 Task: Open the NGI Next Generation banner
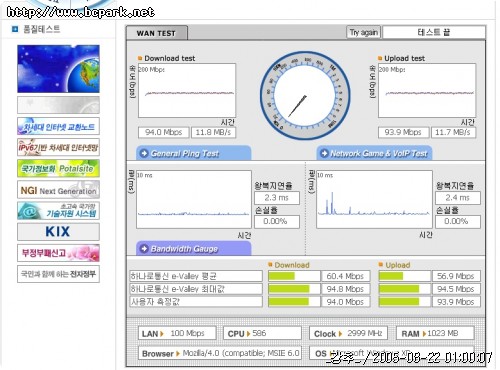click(x=58, y=190)
